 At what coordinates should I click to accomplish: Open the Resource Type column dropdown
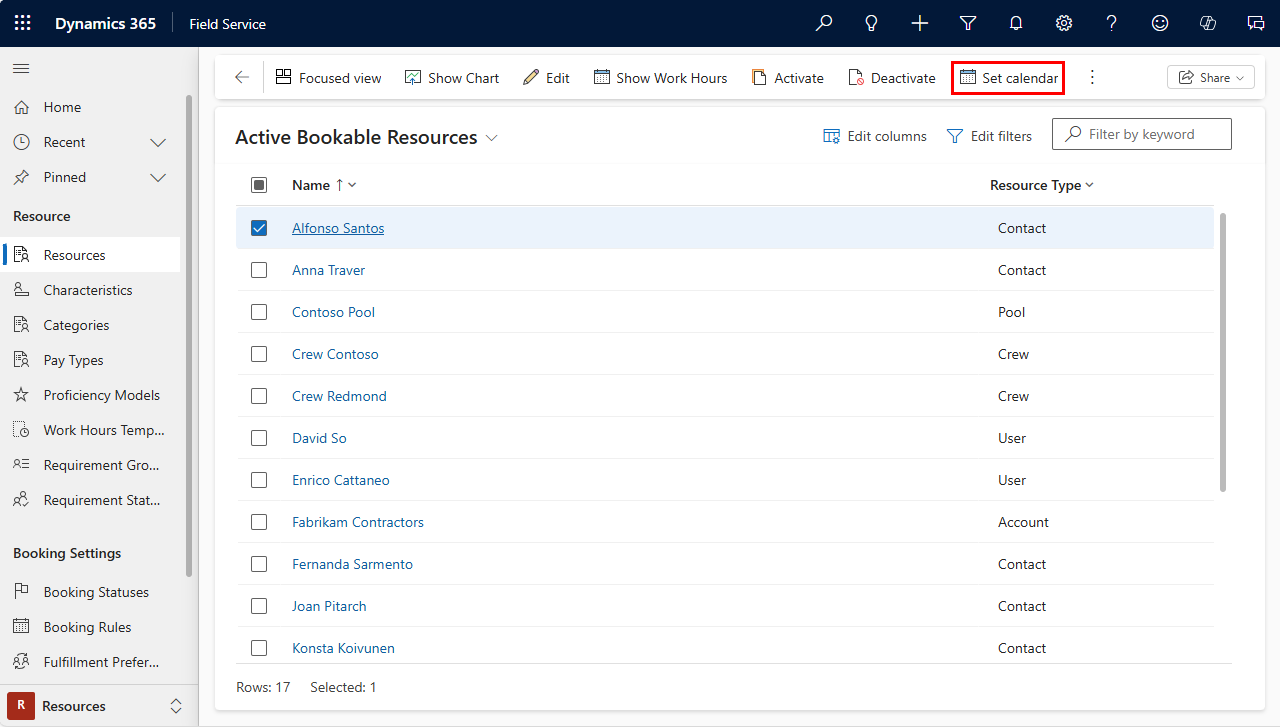point(1090,185)
